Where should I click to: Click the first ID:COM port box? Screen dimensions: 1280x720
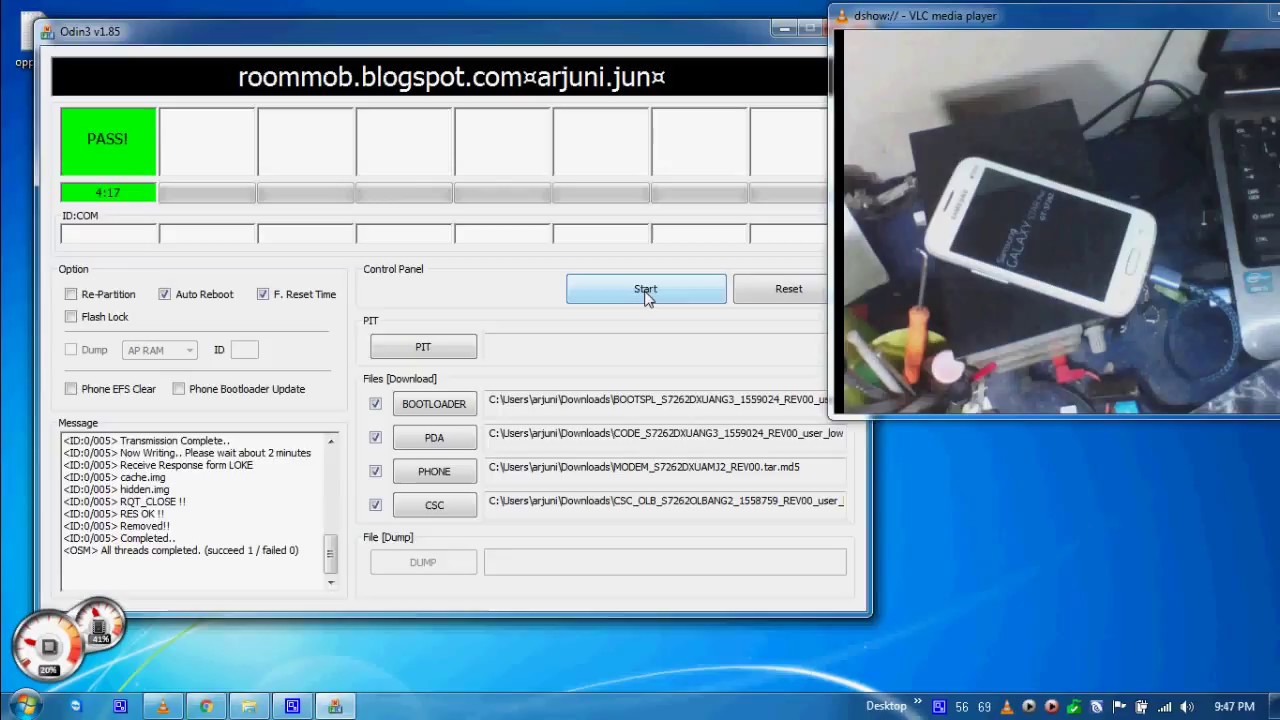pyautogui.click(x=109, y=234)
